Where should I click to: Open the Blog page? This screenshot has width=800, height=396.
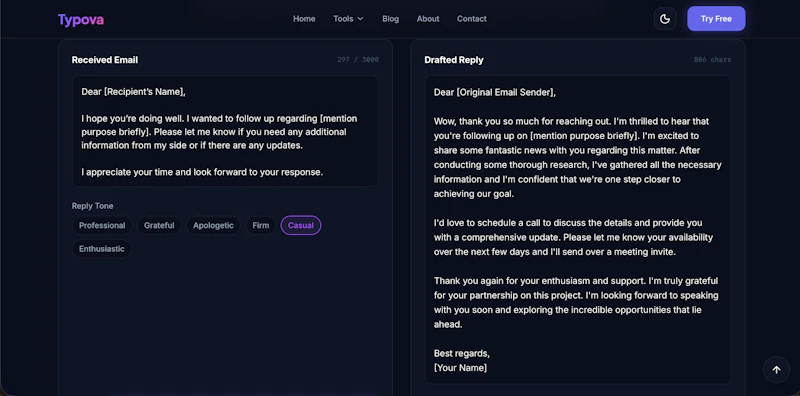(390, 19)
